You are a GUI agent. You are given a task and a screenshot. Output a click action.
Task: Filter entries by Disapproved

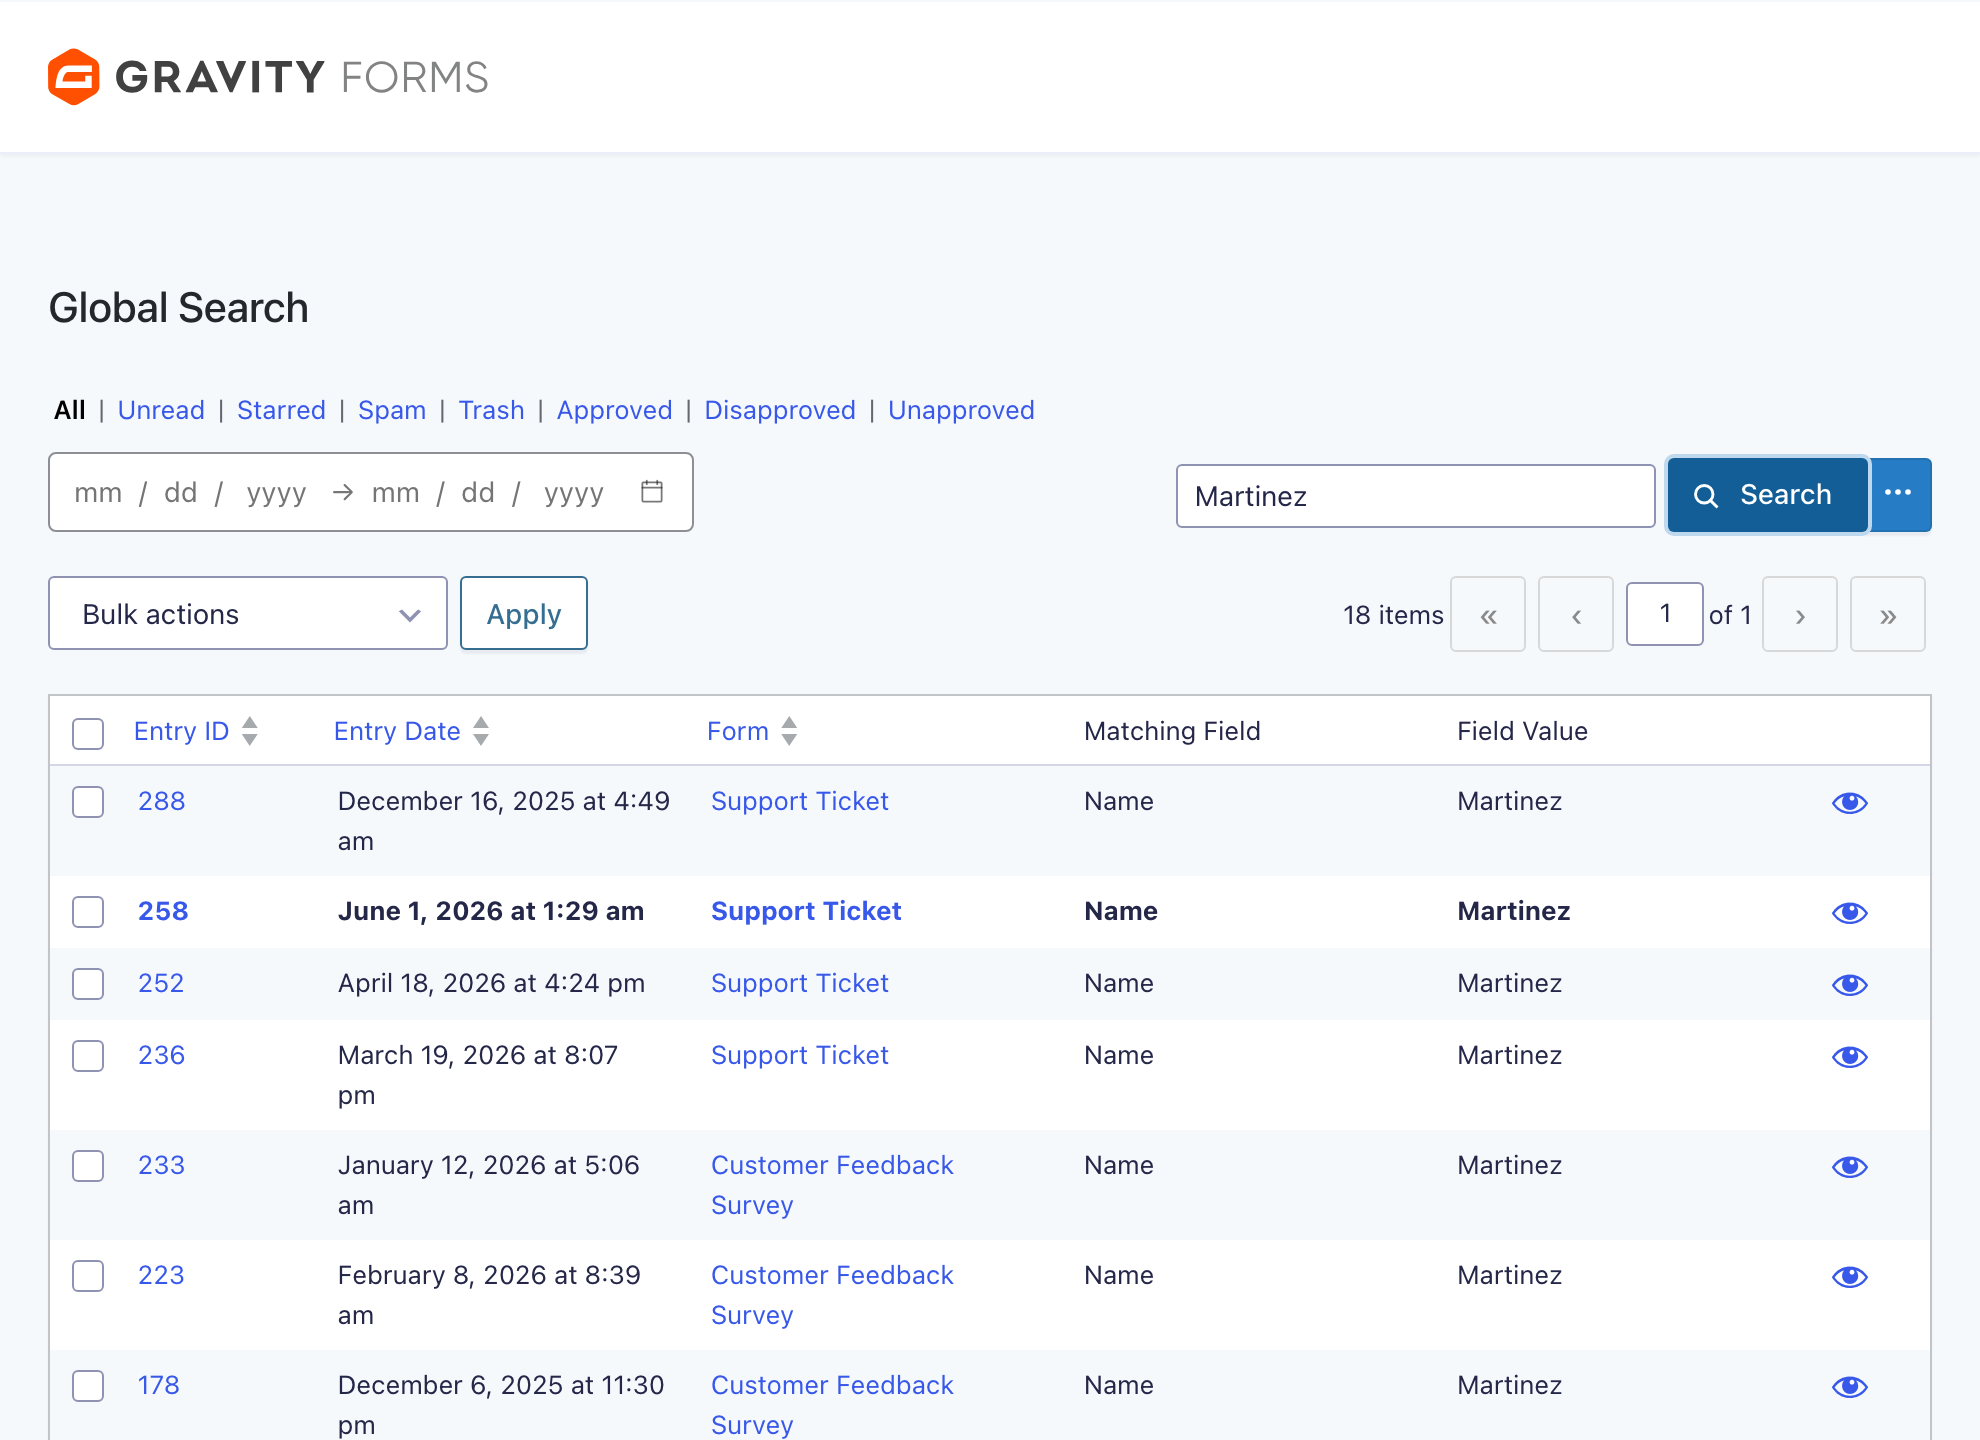click(780, 410)
